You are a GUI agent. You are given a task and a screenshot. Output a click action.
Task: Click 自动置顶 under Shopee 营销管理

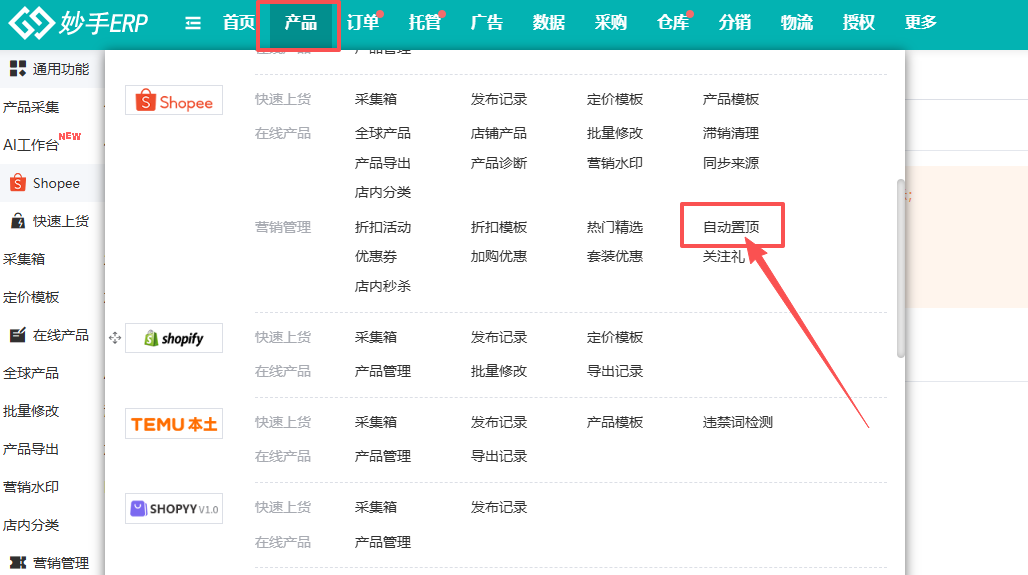pos(731,227)
